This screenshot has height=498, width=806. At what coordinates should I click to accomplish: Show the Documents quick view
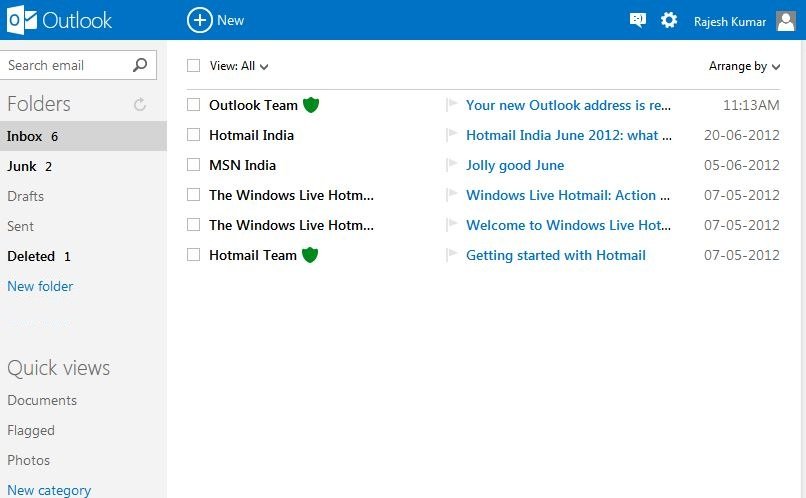click(42, 400)
